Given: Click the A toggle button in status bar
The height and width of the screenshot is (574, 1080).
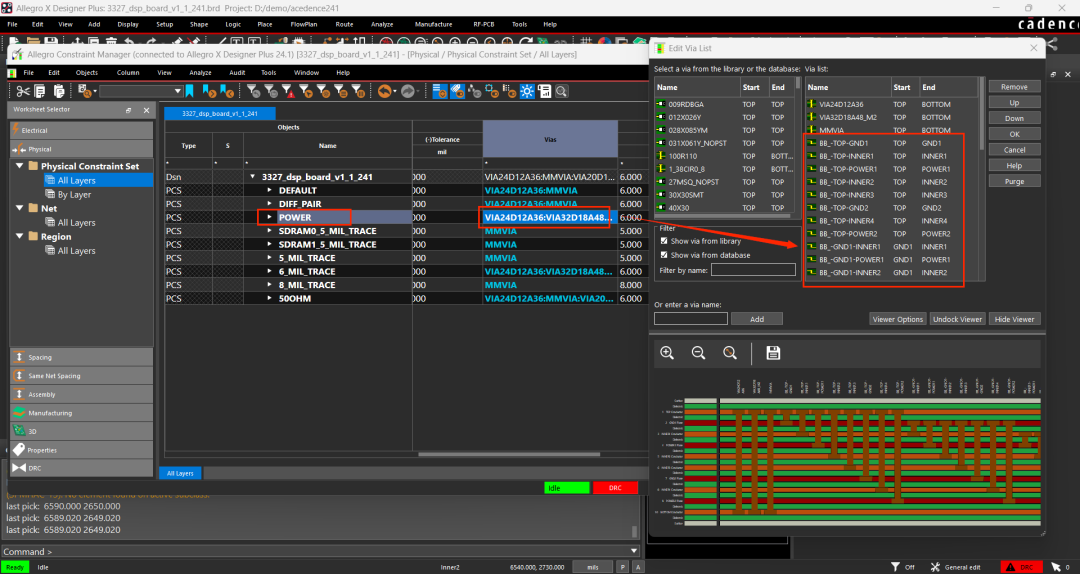Looking at the screenshot, I should [638, 567].
